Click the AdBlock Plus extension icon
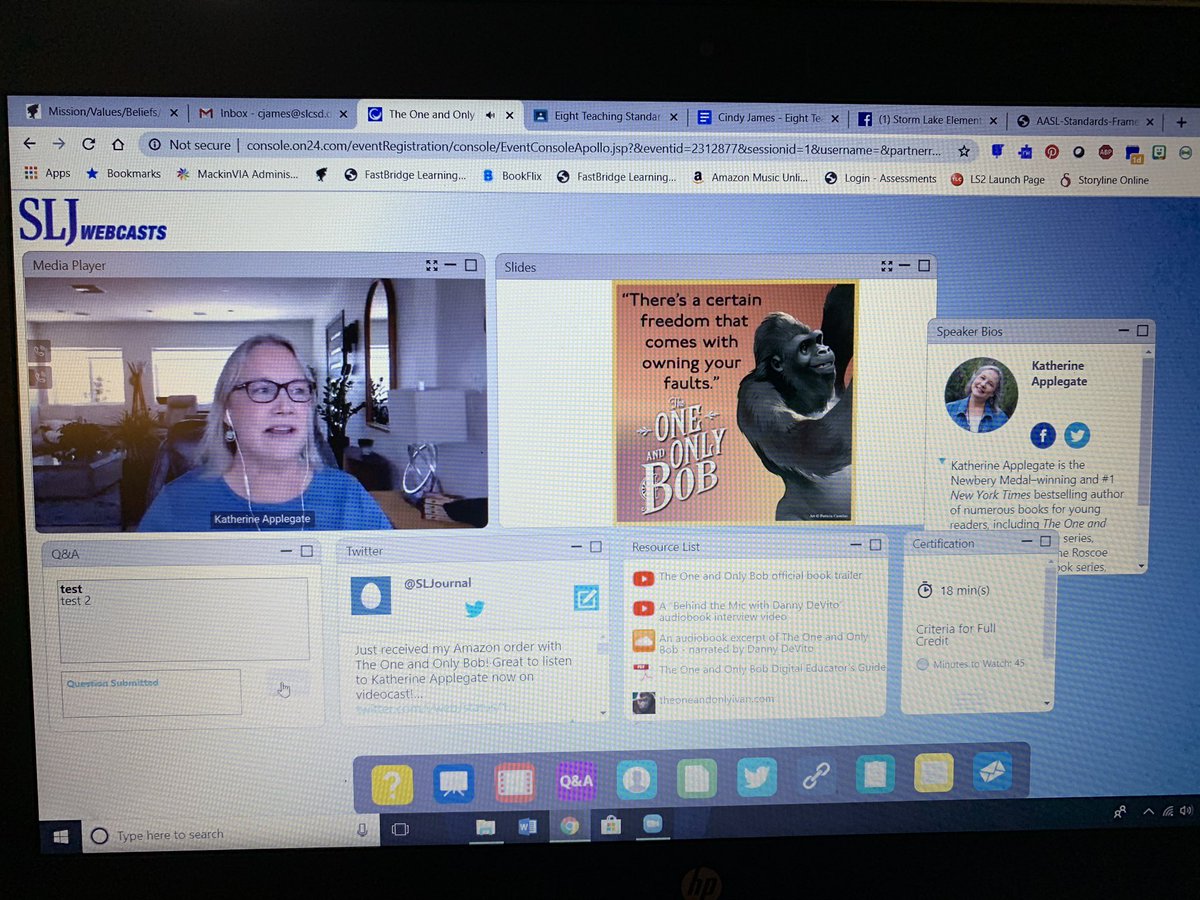The image size is (1200, 900). point(1106,153)
